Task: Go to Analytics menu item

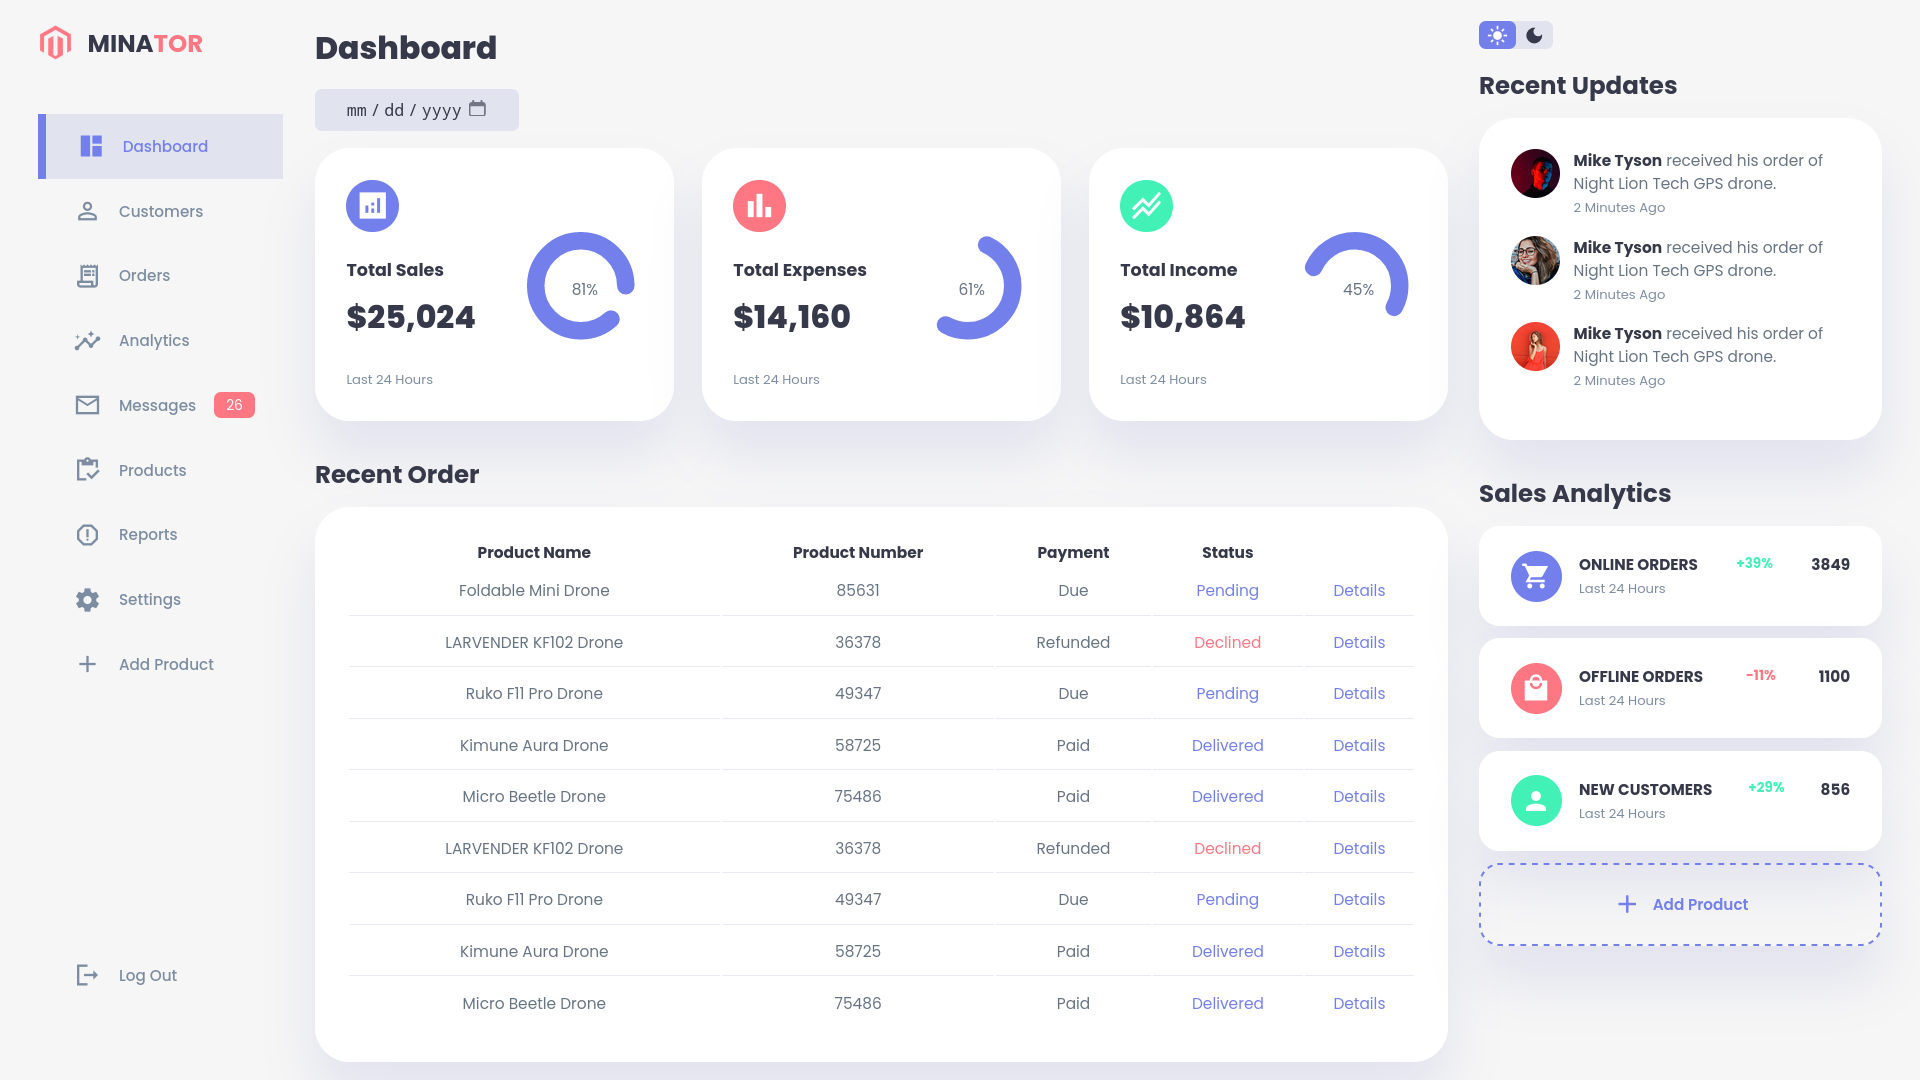Action: pyautogui.click(x=161, y=341)
